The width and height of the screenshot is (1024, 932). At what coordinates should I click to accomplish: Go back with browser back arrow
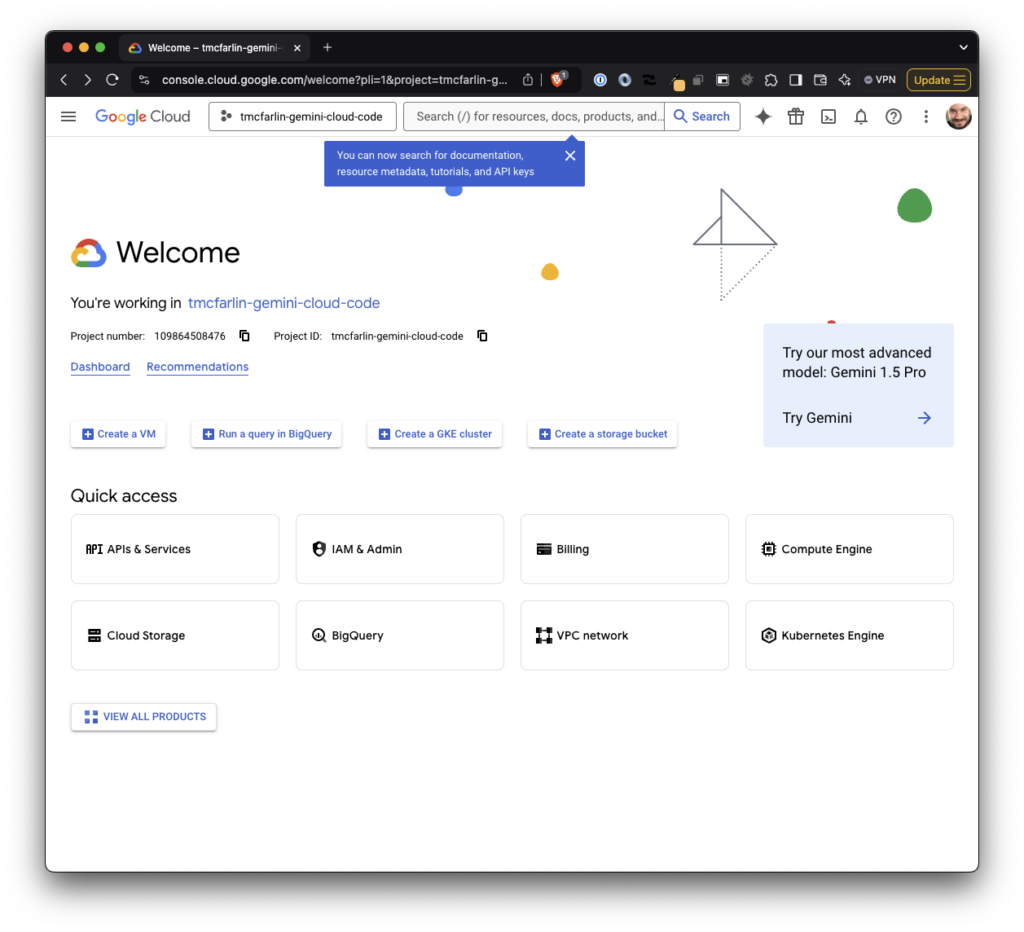[64, 80]
